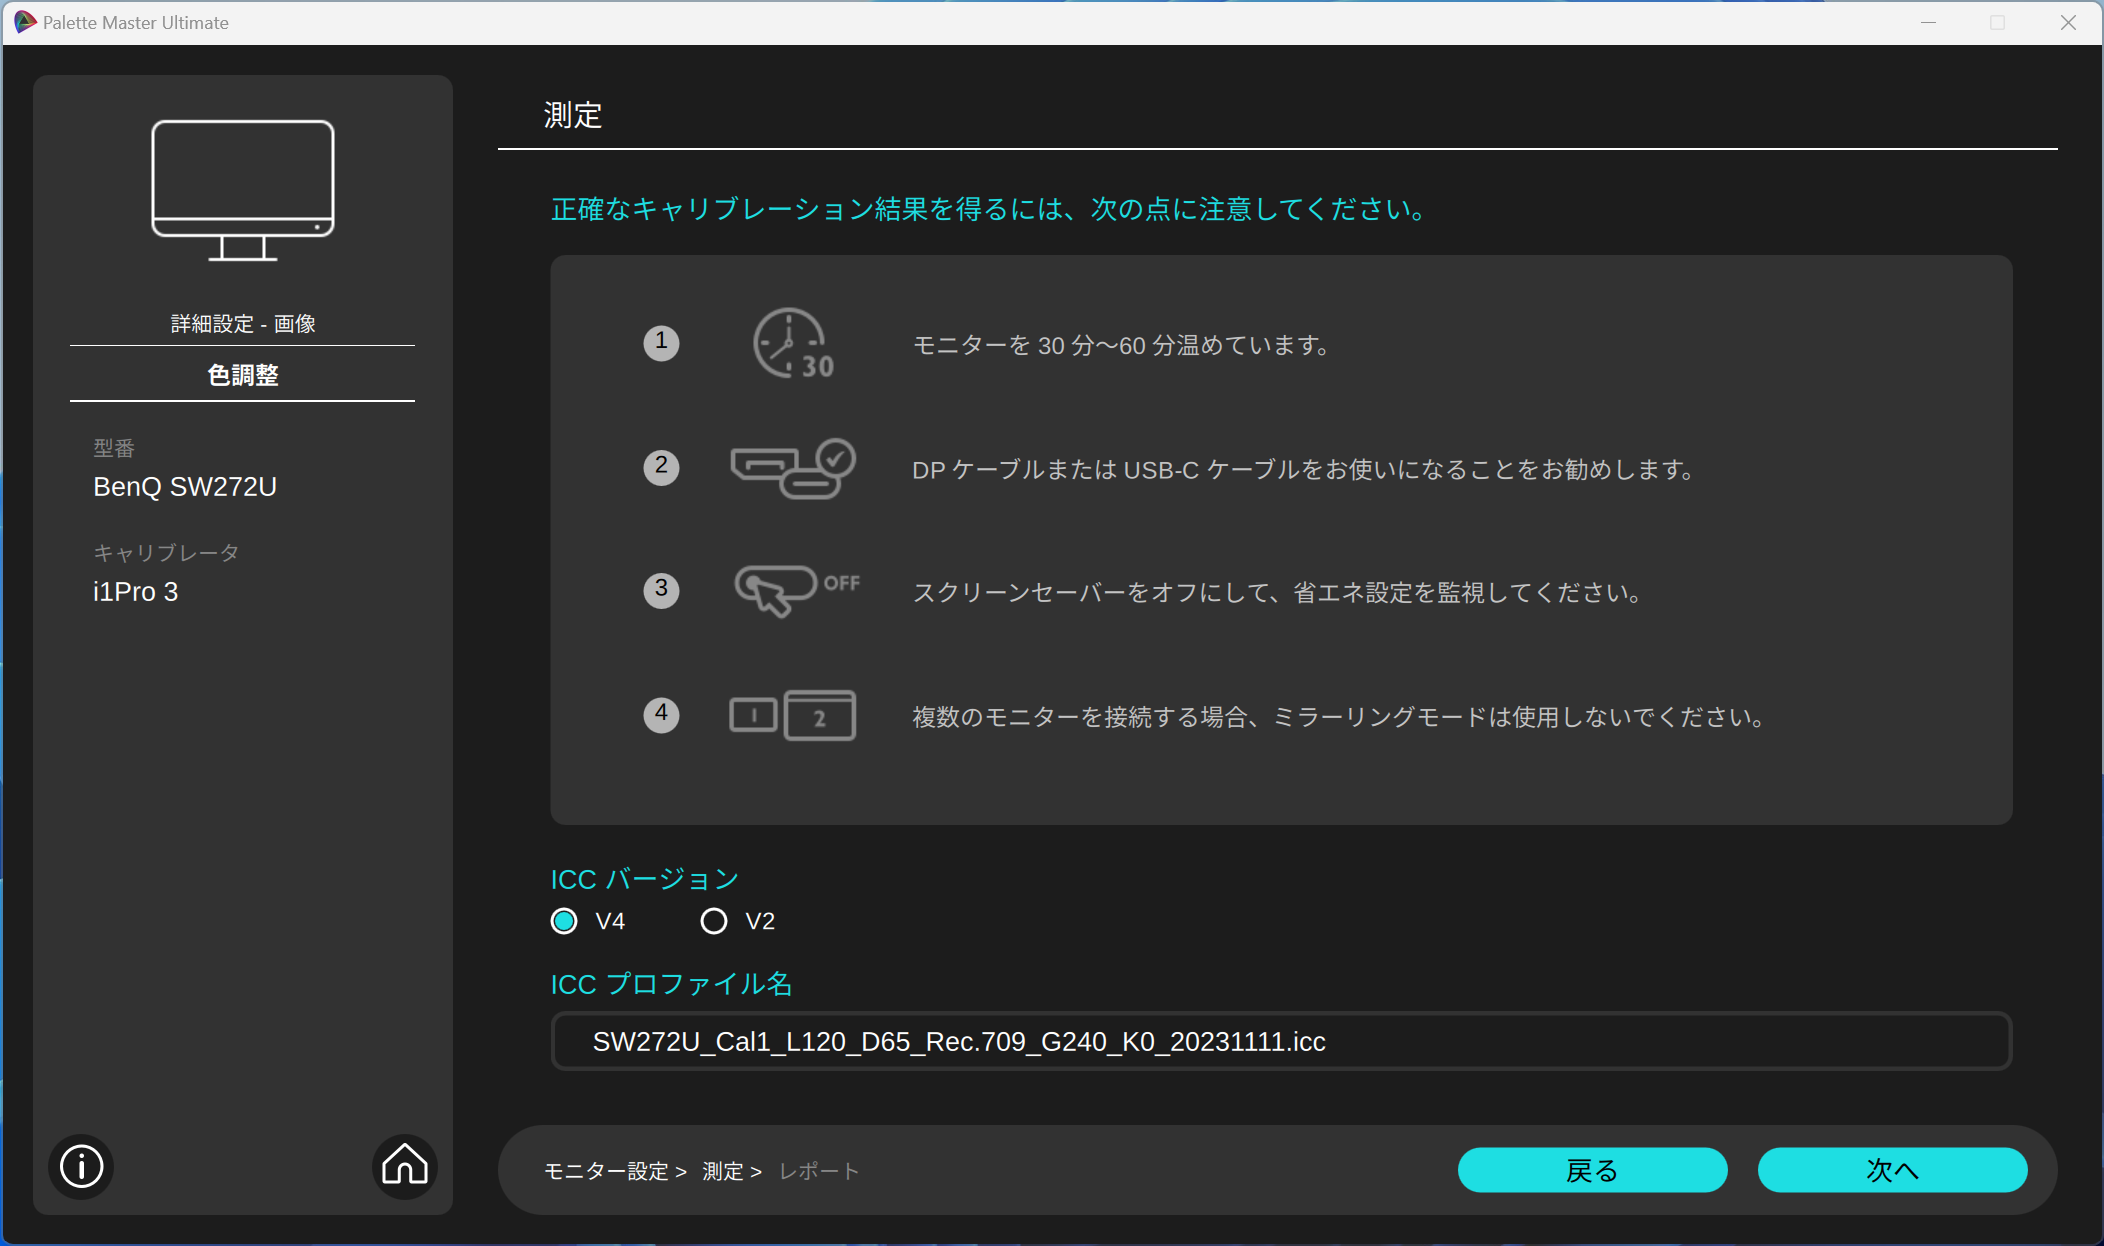The width and height of the screenshot is (2104, 1246).
Task: Click the 次へ next button
Action: point(1892,1170)
